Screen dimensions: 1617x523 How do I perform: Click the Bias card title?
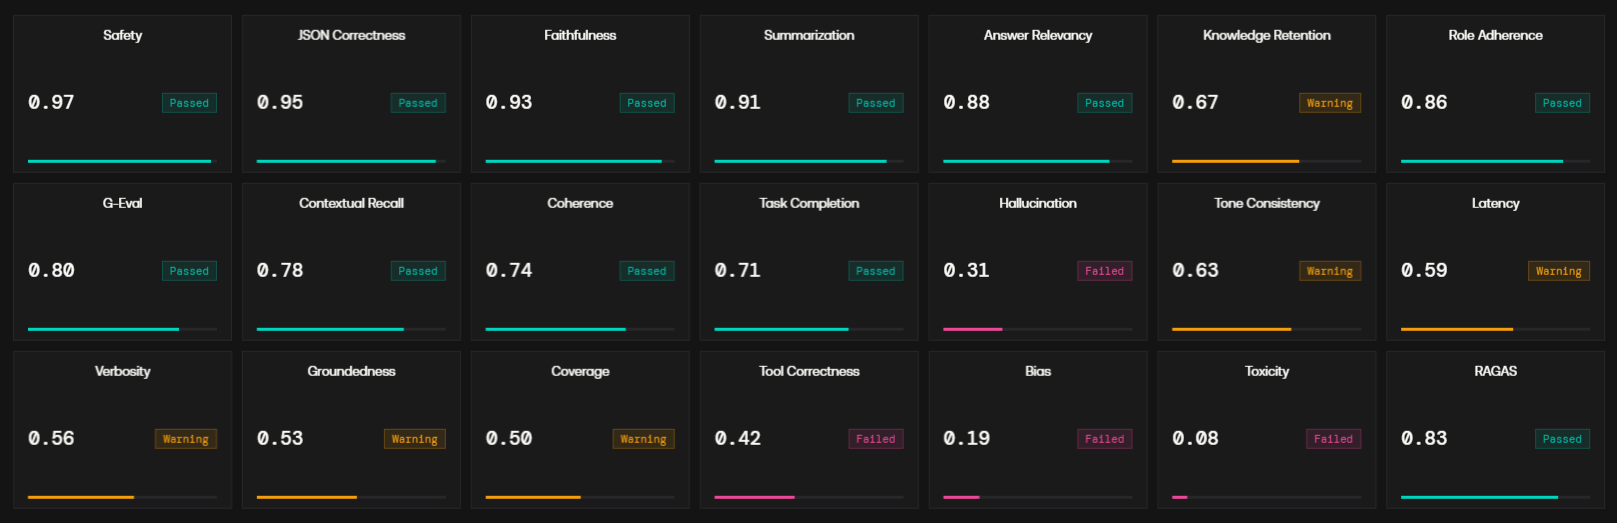tap(1038, 371)
